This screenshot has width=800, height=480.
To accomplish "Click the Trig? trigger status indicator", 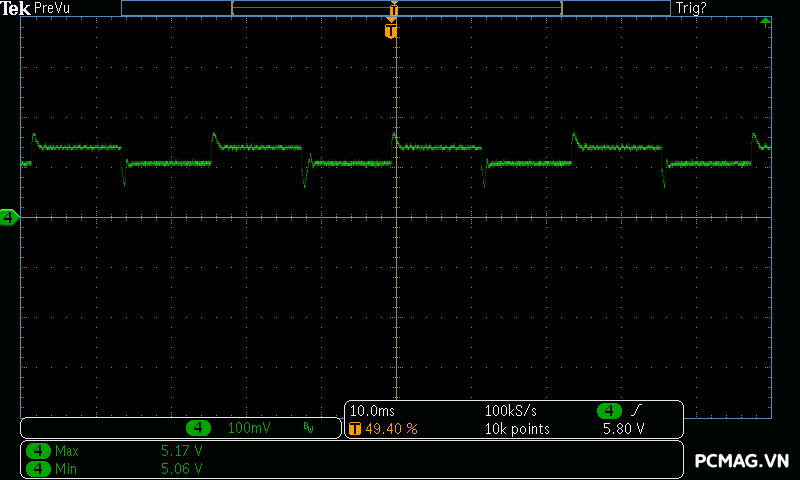I will point(690,8).
